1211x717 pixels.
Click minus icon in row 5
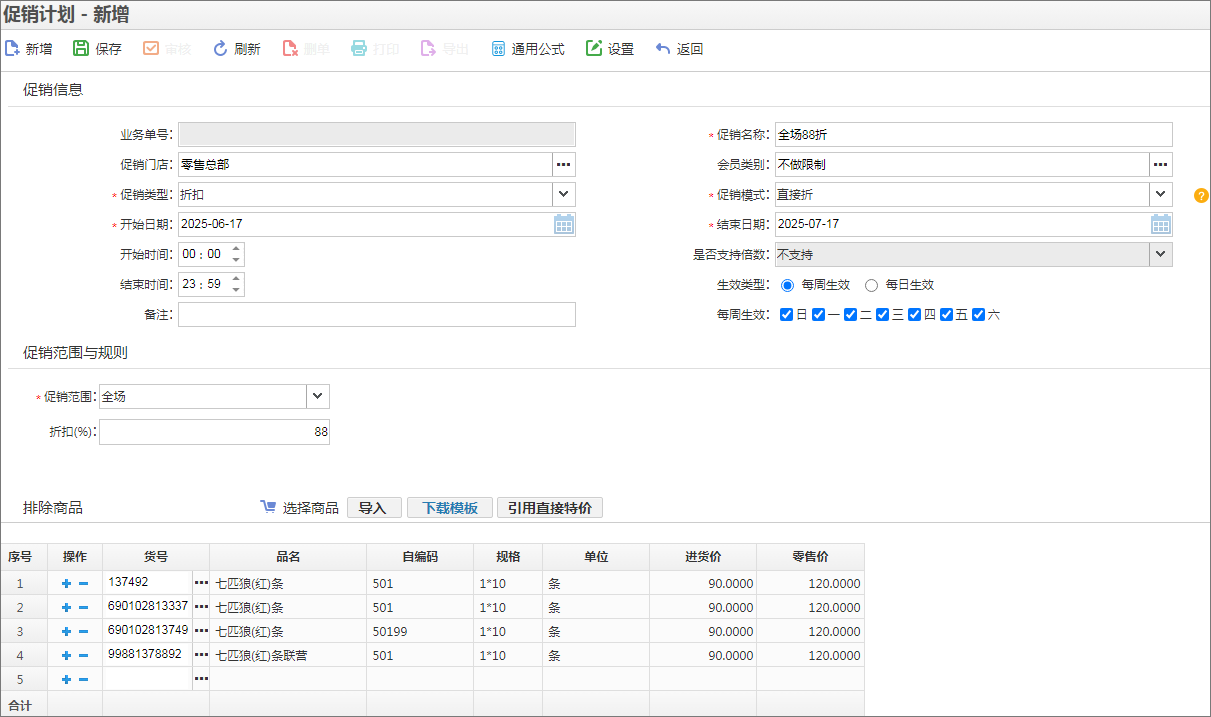click(84, 679)
